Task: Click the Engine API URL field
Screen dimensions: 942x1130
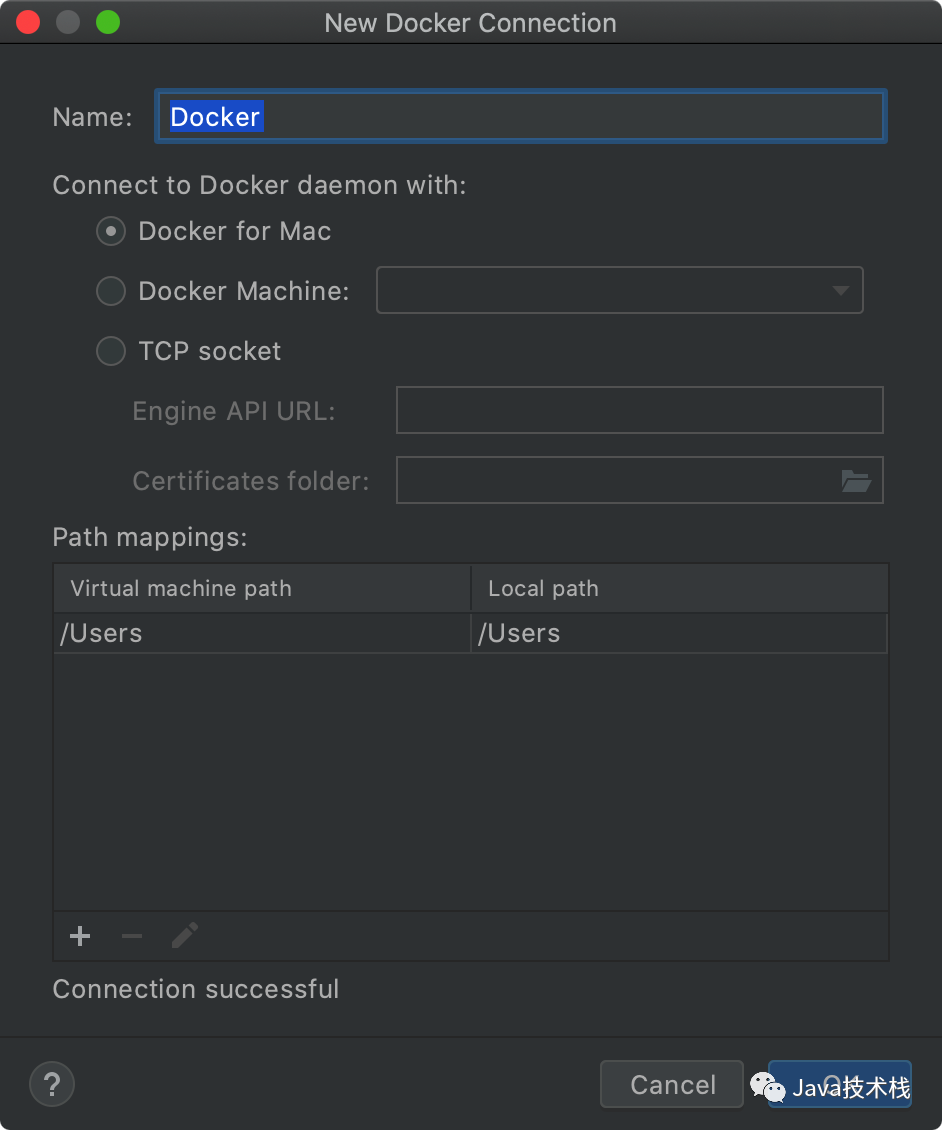Action: 640,410
